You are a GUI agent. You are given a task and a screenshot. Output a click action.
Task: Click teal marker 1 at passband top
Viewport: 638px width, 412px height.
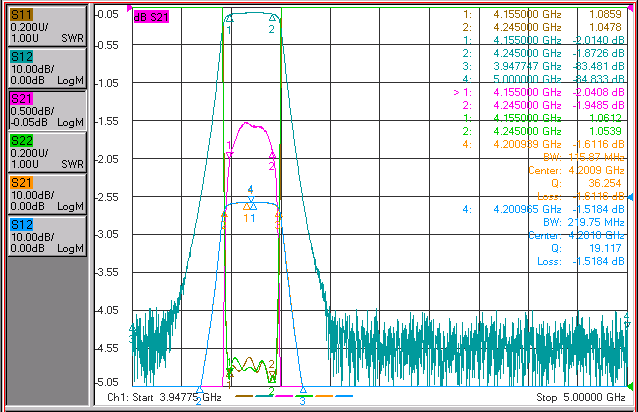coord(229,18)
